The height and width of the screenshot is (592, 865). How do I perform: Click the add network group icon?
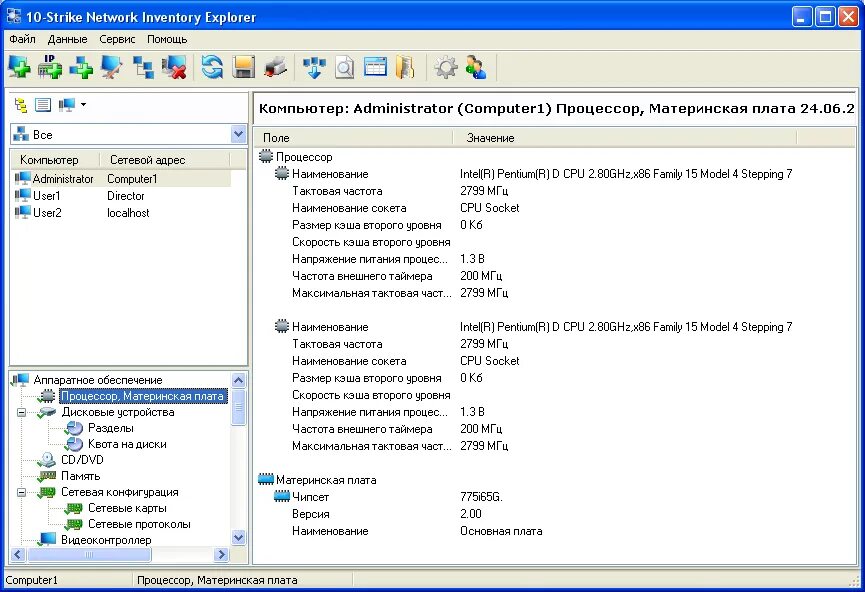coord(81,67)
